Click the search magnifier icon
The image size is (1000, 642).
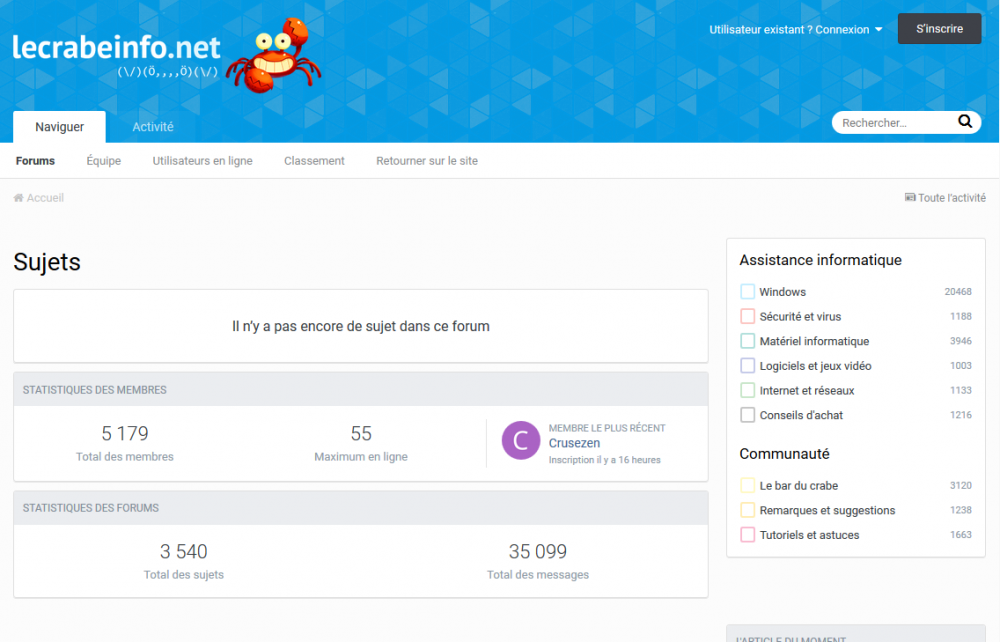point(964,121)
